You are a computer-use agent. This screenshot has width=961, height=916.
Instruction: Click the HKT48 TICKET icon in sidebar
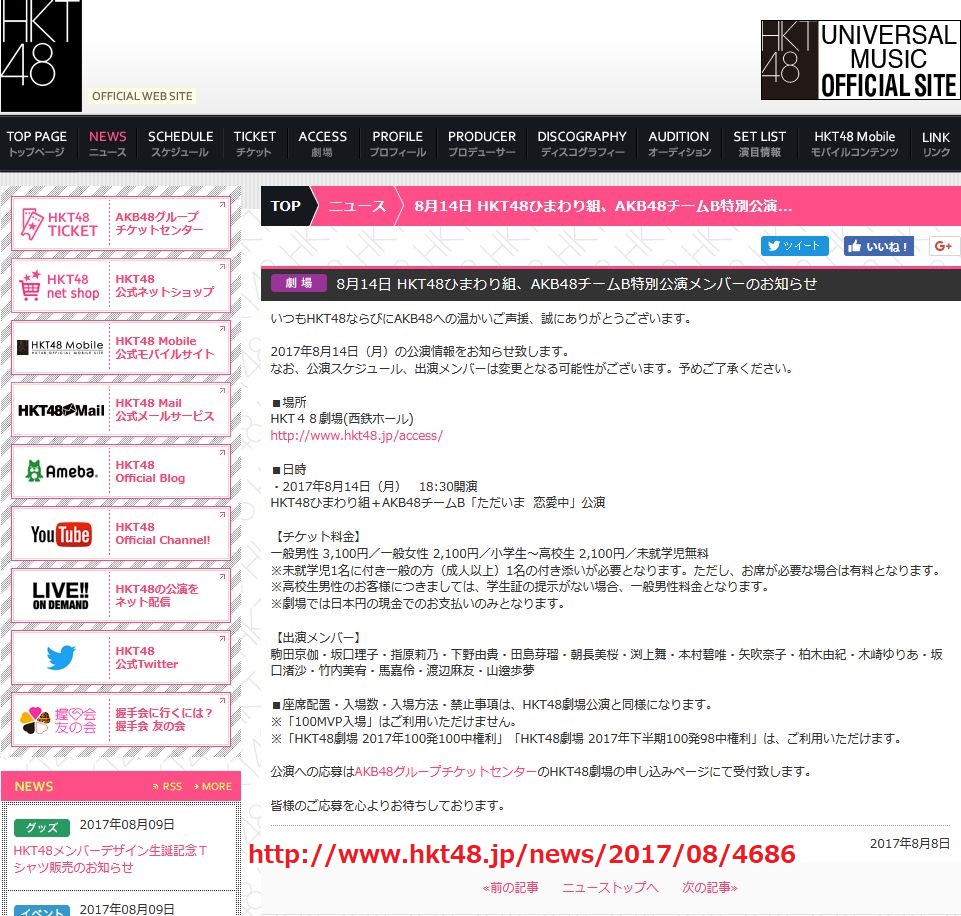click(x=59, y=224)
